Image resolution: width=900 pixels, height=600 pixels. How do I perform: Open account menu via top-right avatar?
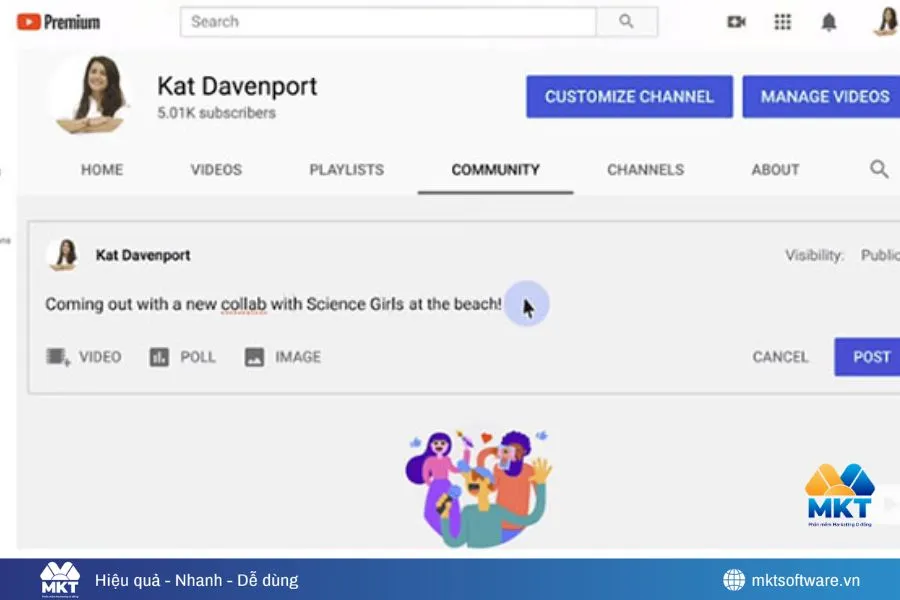click(x=886, y=21)
